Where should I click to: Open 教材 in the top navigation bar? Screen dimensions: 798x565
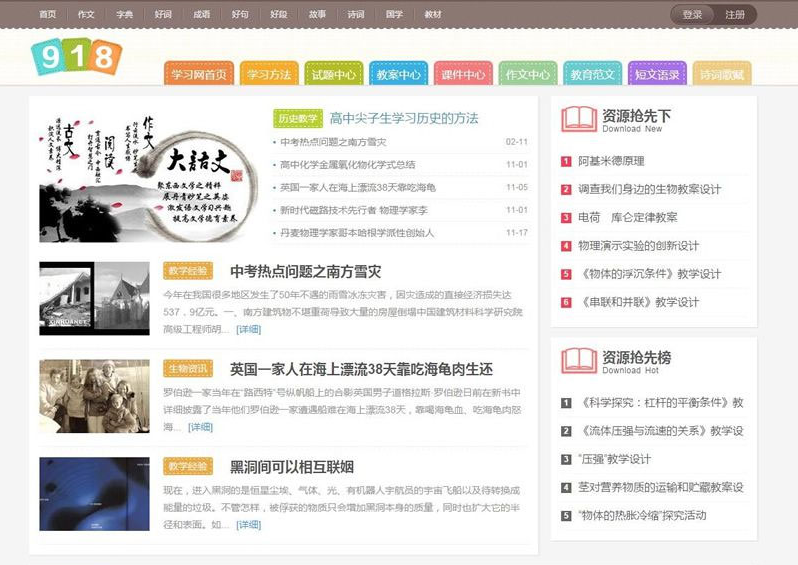(433, 14)
